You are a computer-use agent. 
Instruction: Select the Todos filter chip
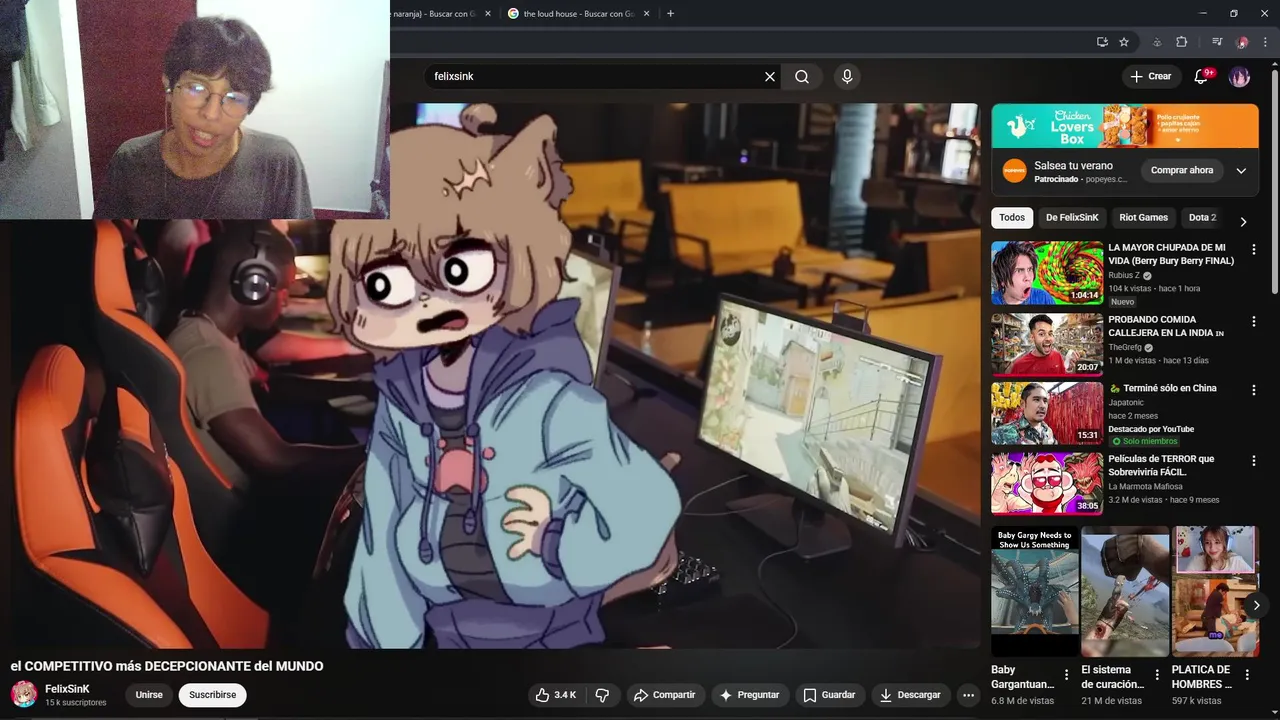coord(1012,218)
